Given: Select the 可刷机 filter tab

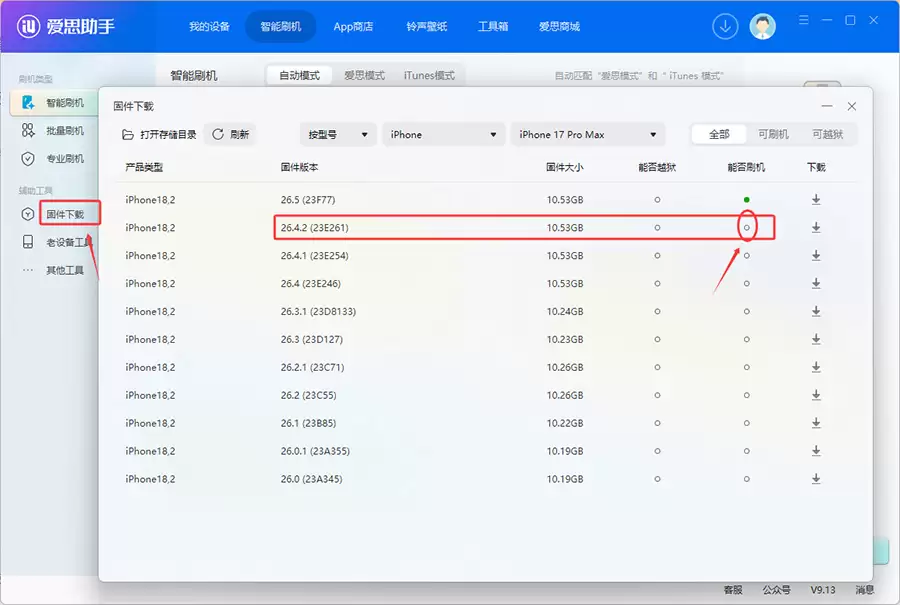Looking at the screenshot, I should pos(773,134).
